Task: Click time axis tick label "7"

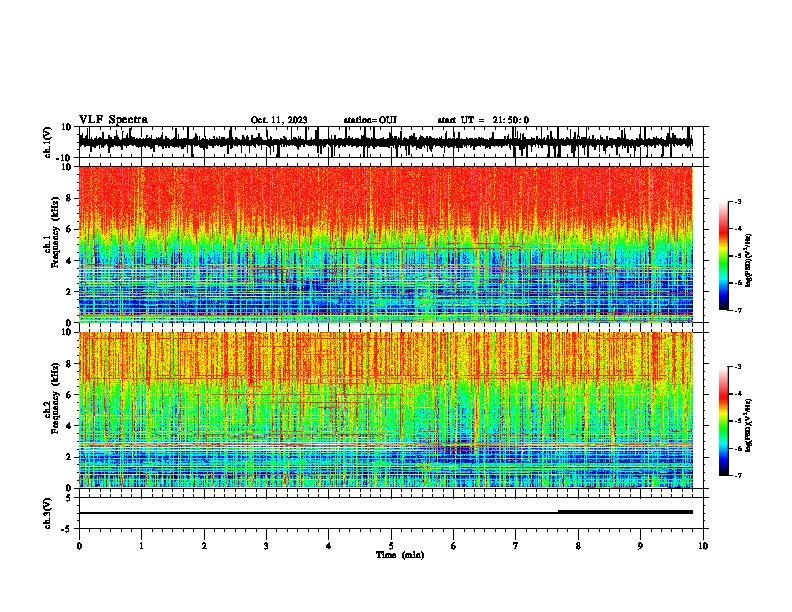Action: click(516, 546)
